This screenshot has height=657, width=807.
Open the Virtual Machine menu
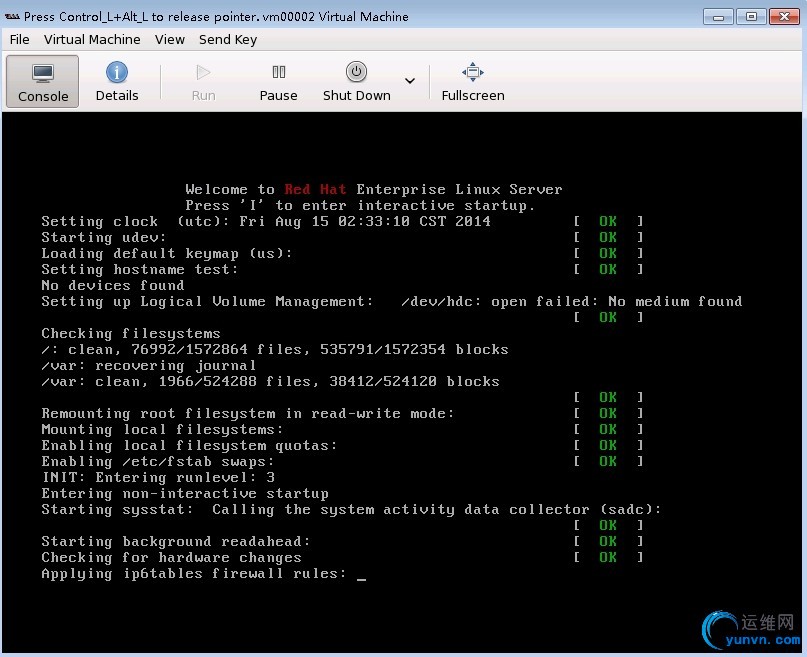point(92,40)
